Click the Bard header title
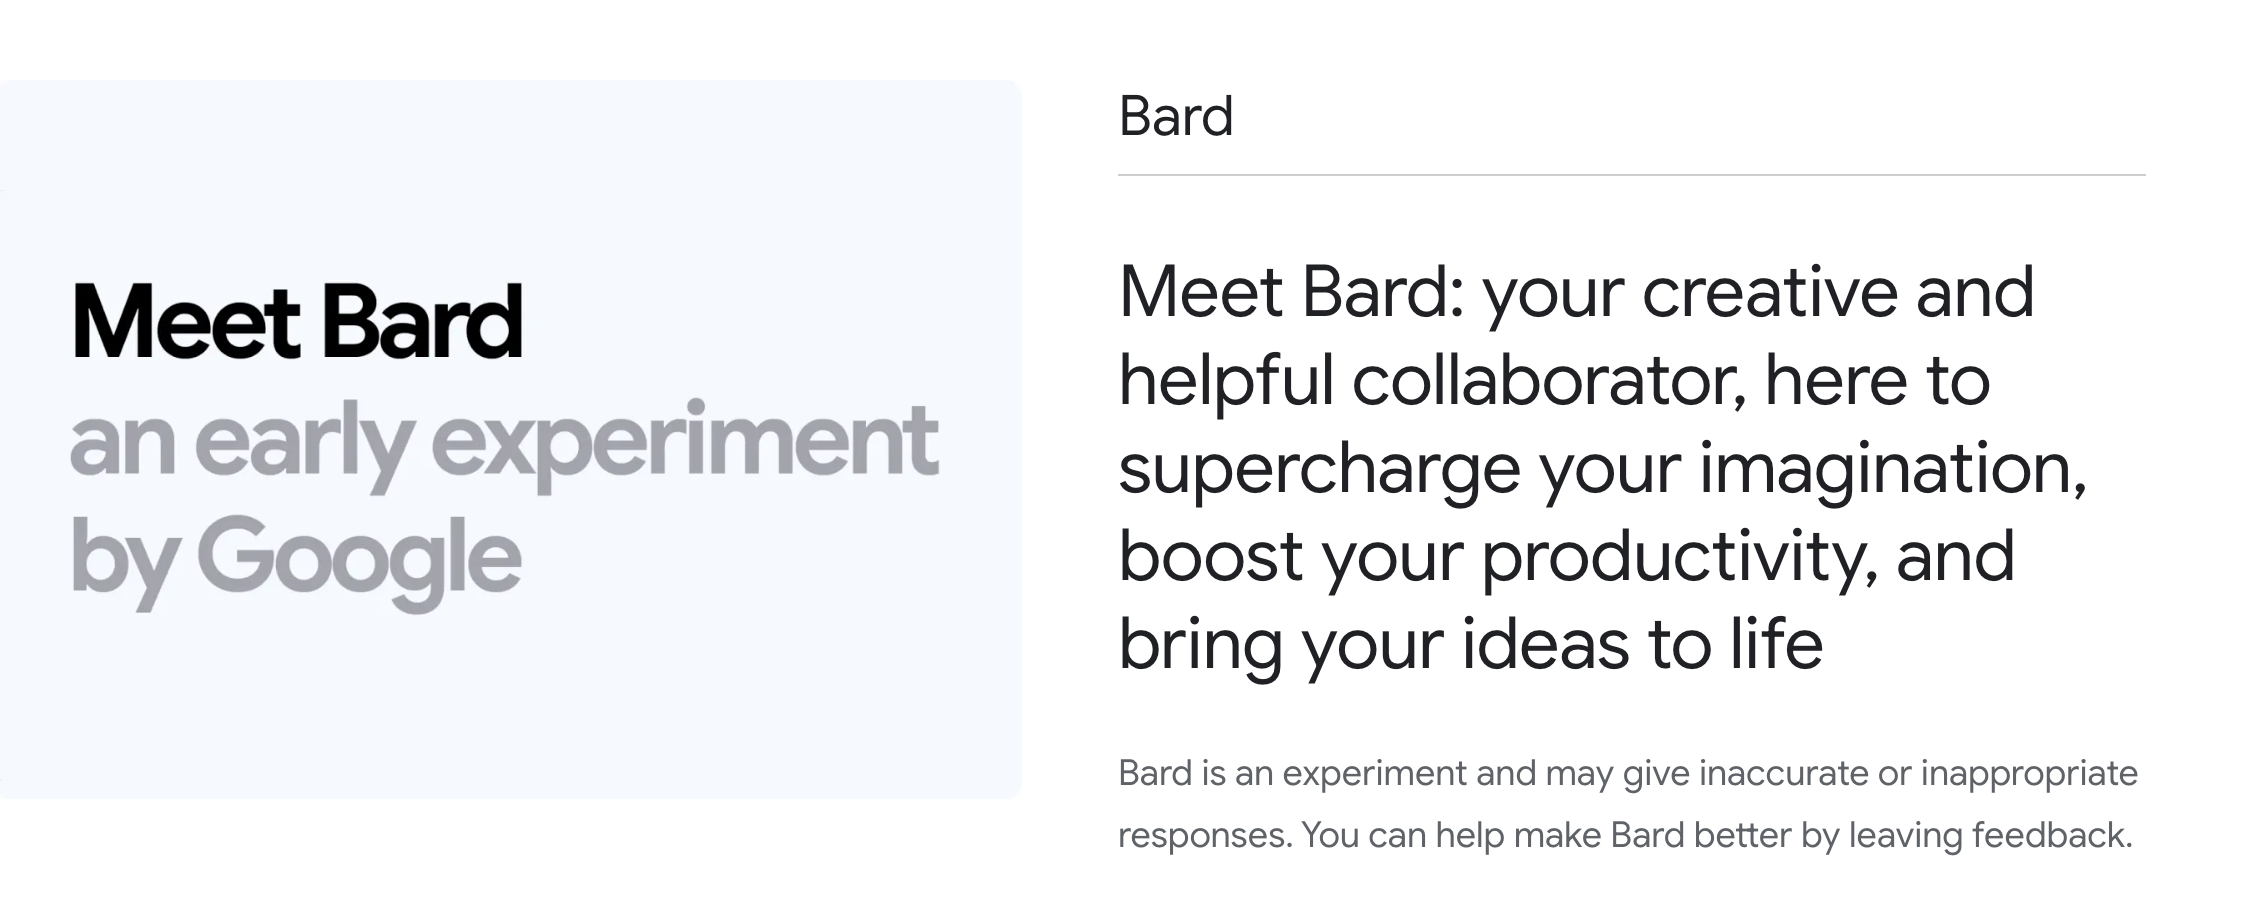The width and height of the screenshot is (2260, 914). pos(1175,117)
